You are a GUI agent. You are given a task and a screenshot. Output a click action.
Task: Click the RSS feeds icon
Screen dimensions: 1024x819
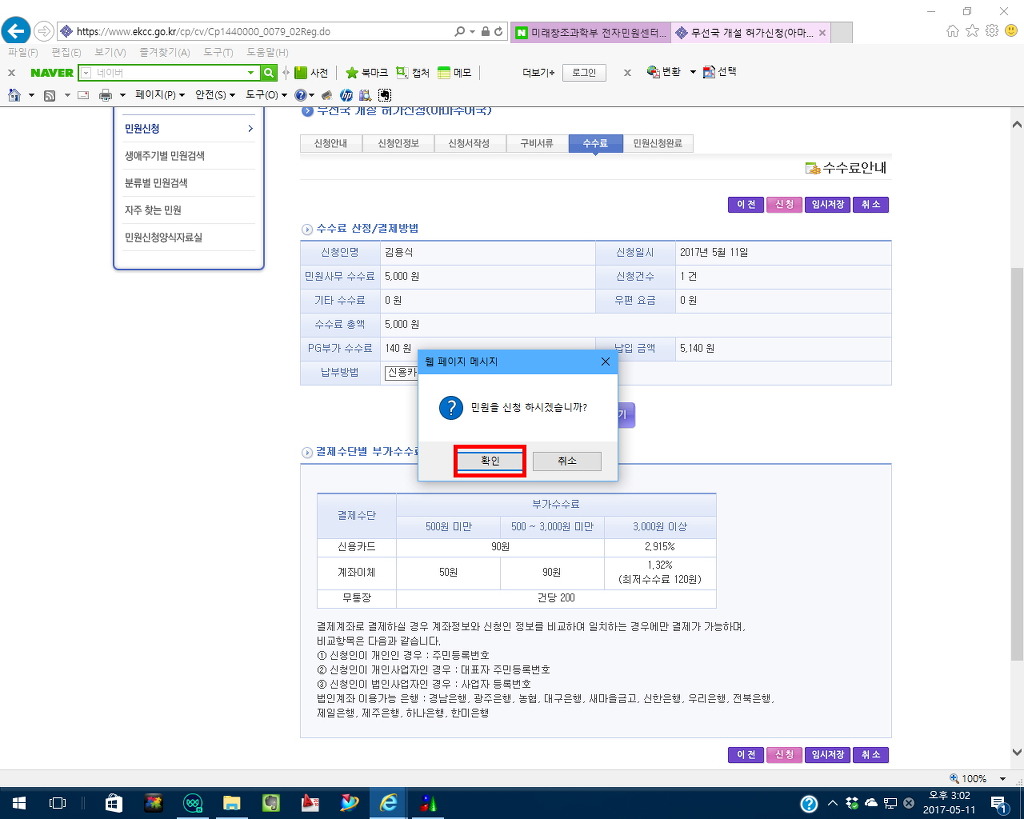[50, 95]
